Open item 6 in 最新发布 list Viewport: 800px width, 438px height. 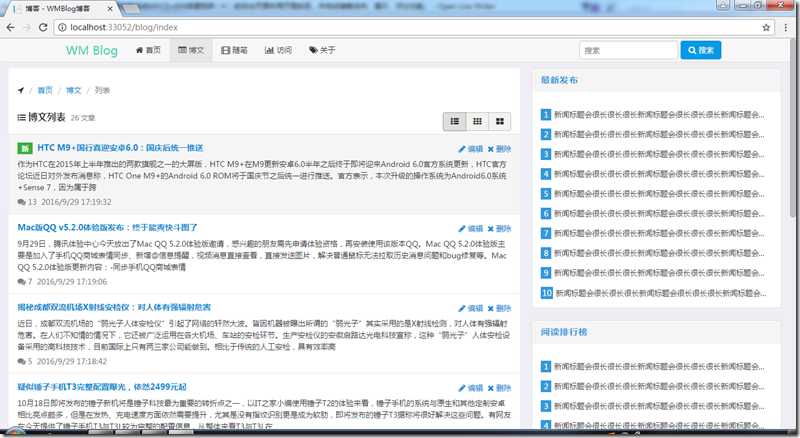[659, 213]
